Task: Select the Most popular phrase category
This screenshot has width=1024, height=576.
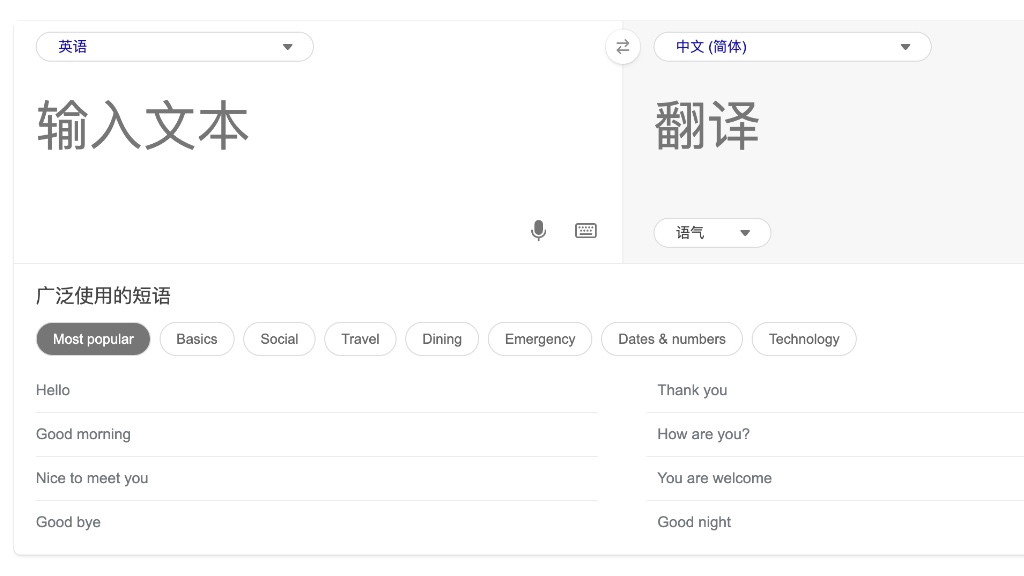Action: tap(93, 339)
